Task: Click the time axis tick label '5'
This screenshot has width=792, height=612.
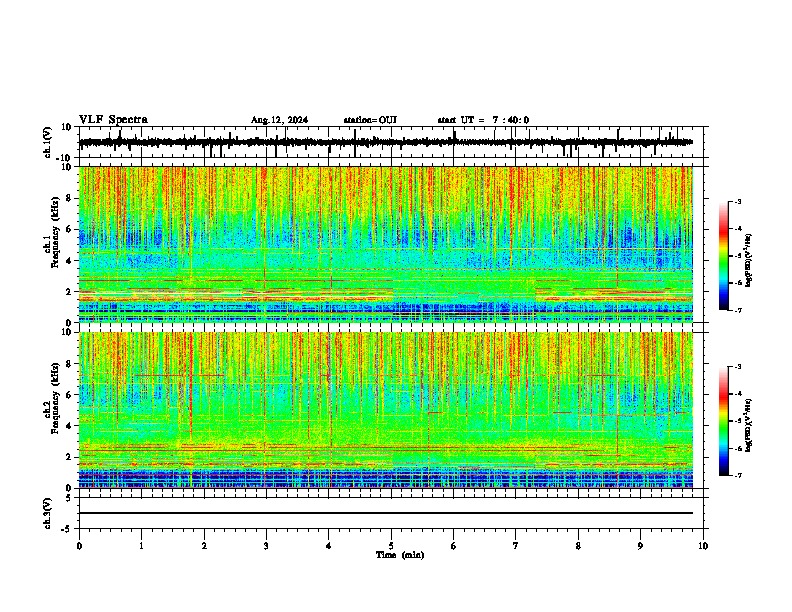Action: click(391, 546)
